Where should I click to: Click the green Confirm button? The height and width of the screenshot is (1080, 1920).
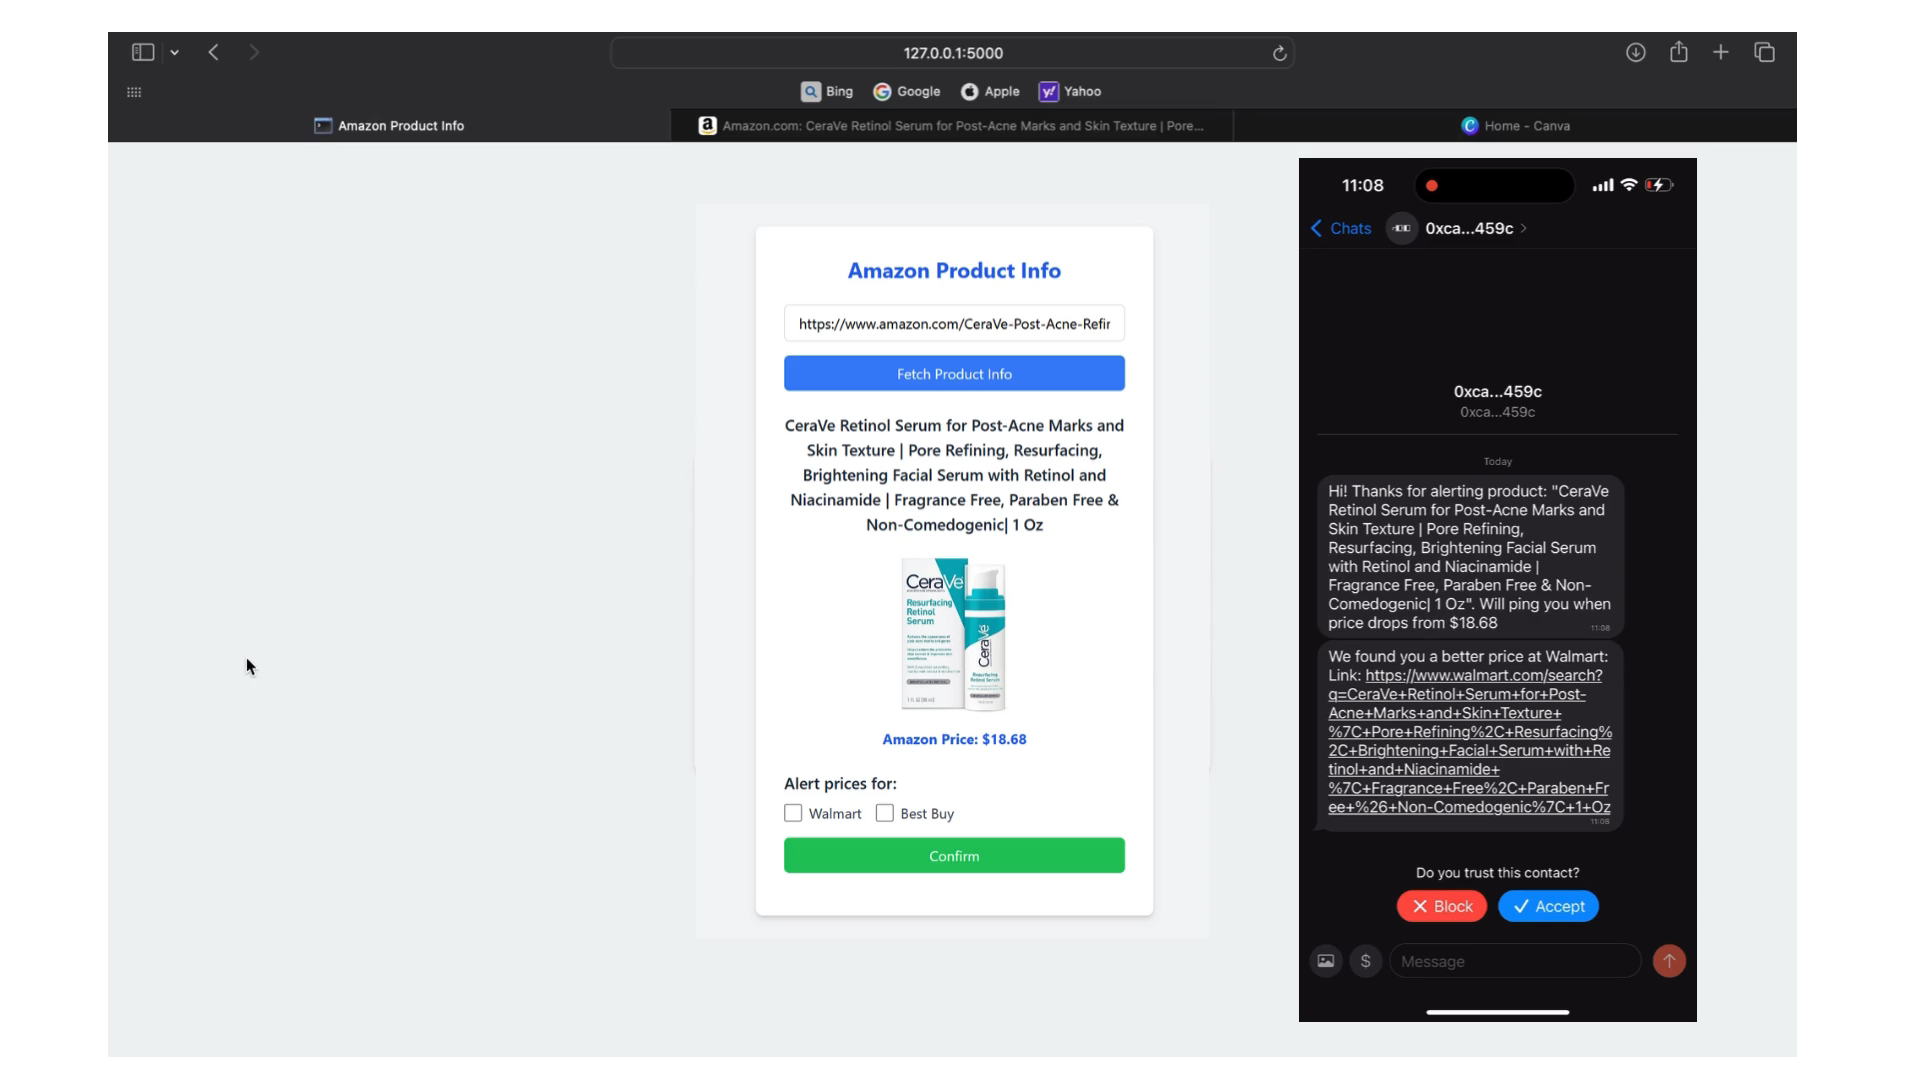click(x=954, y=856)
